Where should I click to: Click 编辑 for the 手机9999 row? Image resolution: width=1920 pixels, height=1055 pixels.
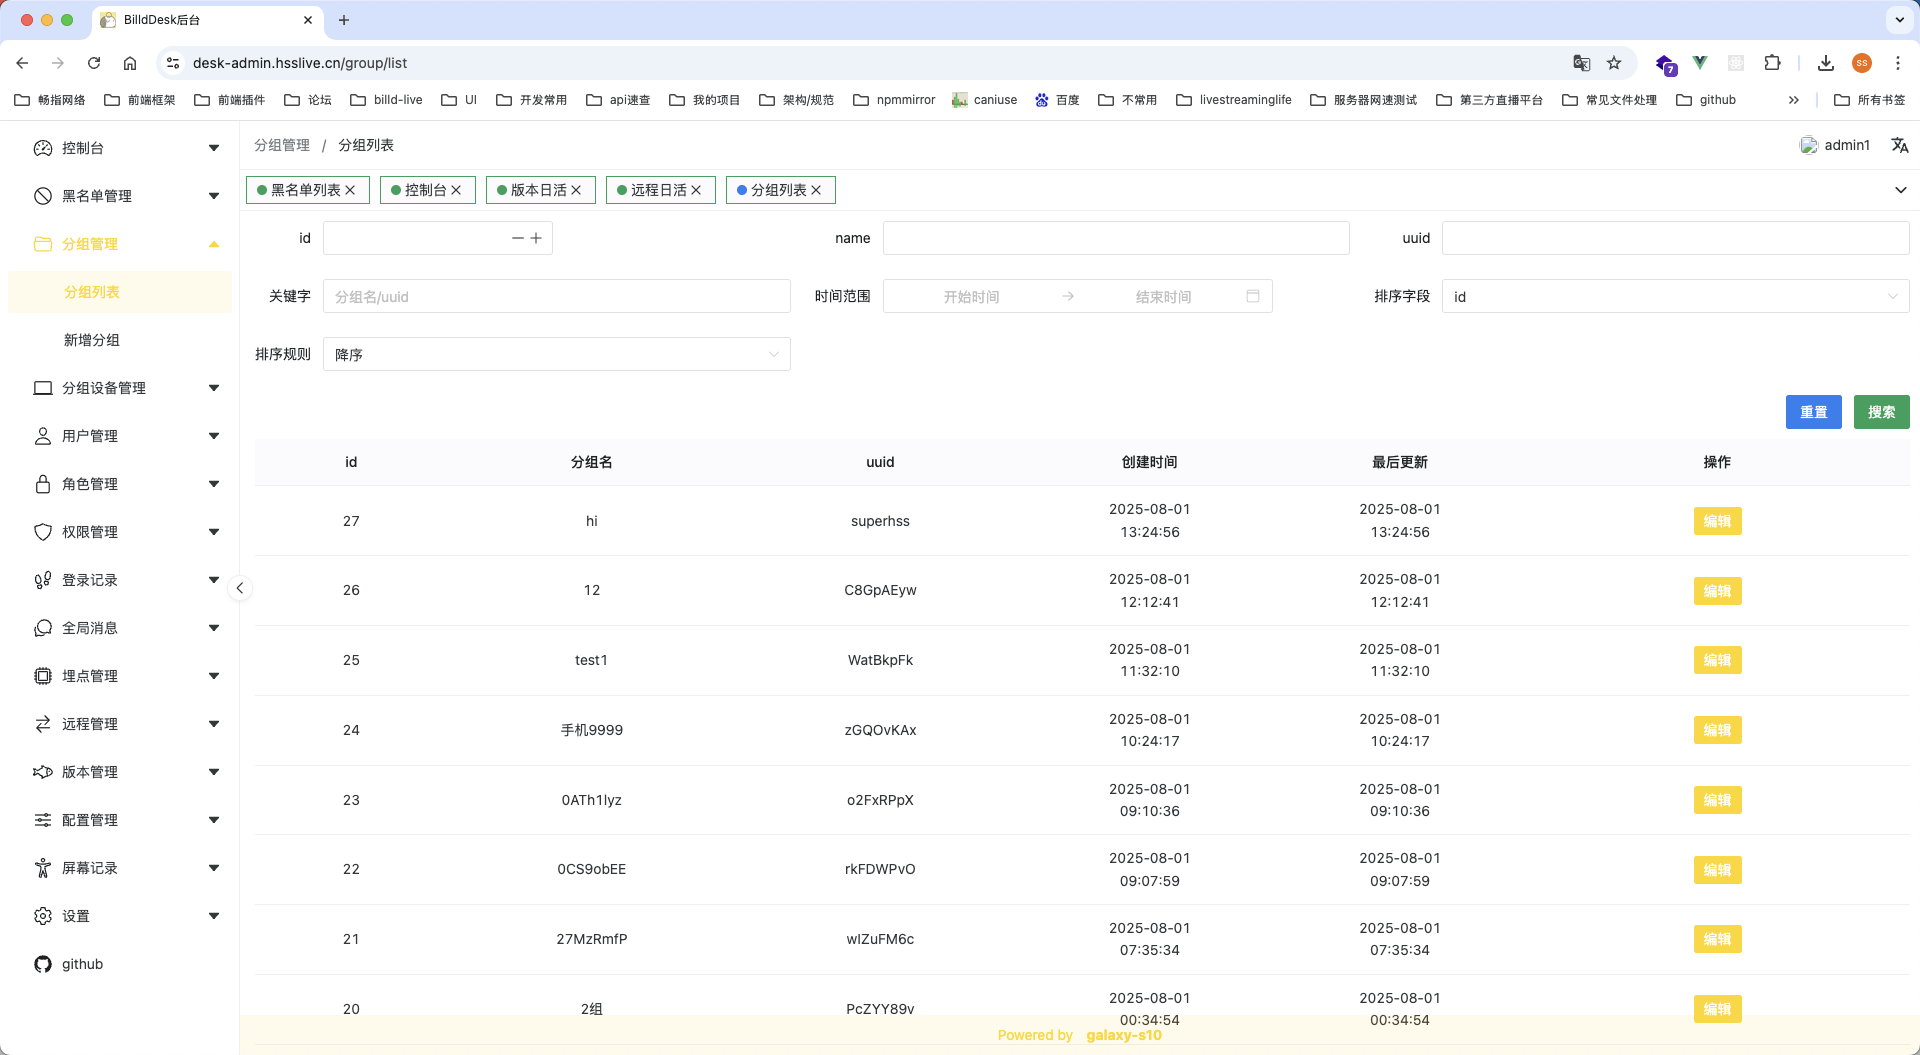(x=1717, y=730)
